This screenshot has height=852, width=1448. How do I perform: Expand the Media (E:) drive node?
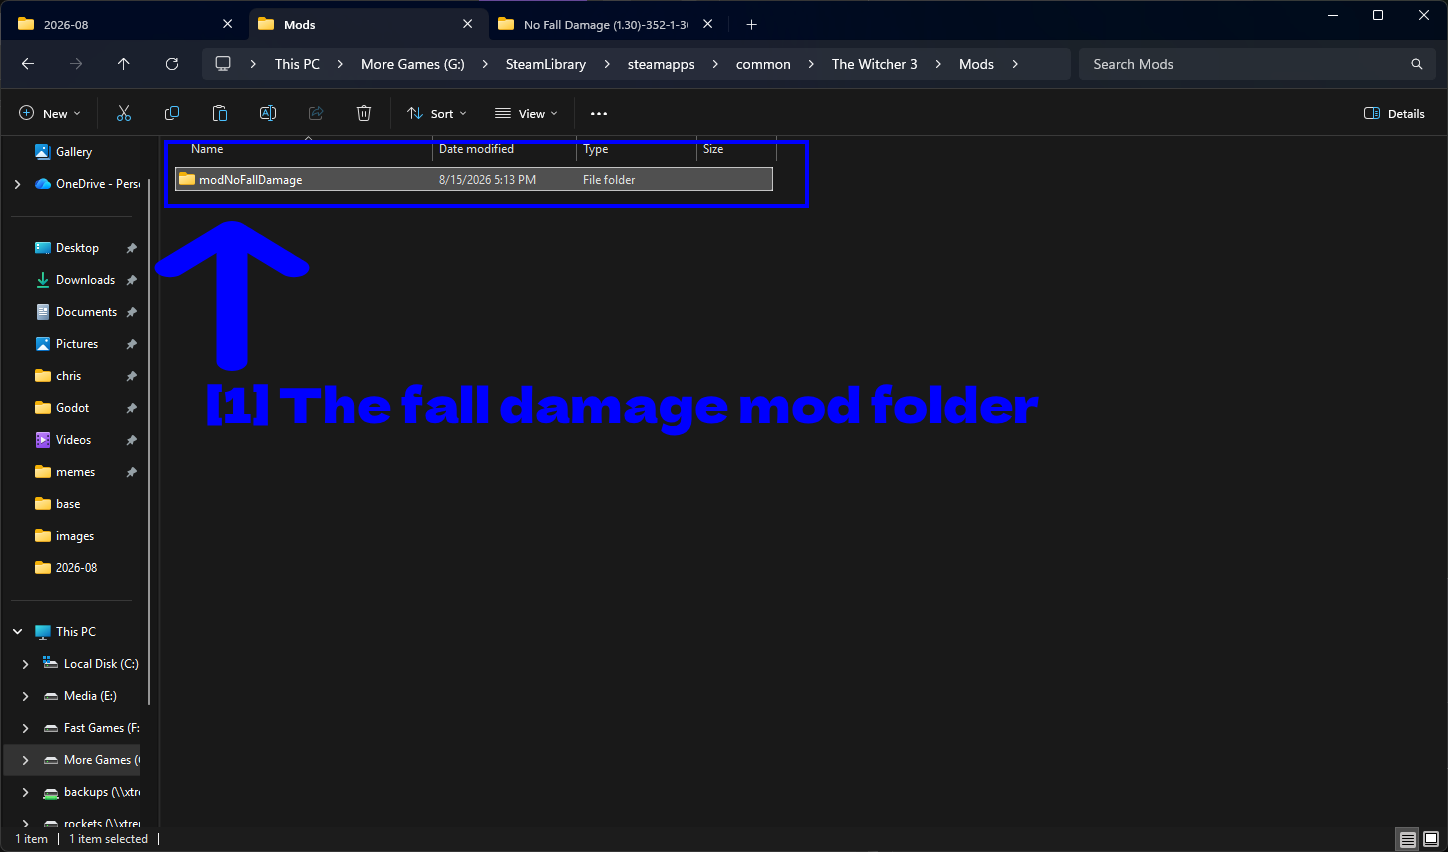[25, 696]
